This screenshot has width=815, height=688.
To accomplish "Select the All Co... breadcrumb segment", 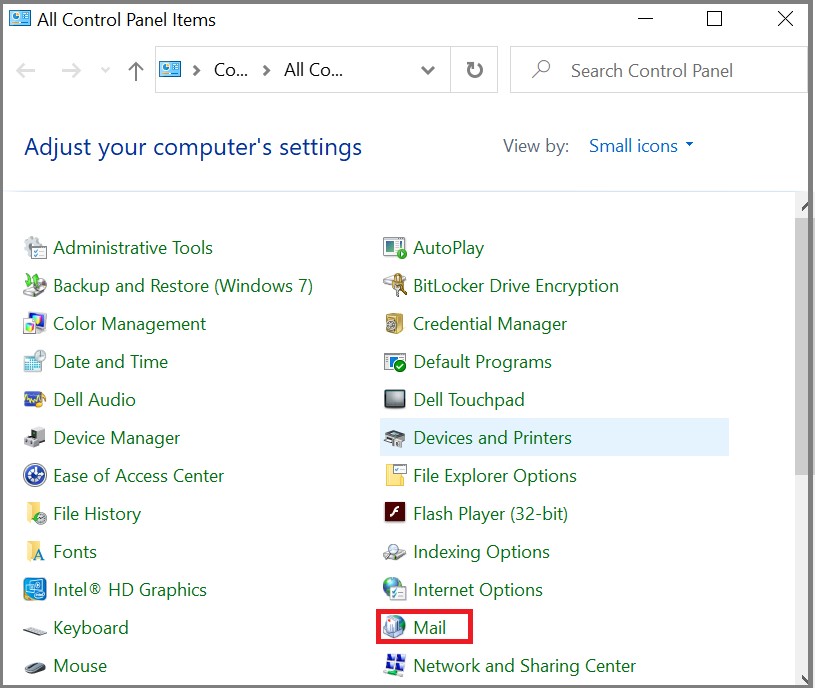I will 313,70.
